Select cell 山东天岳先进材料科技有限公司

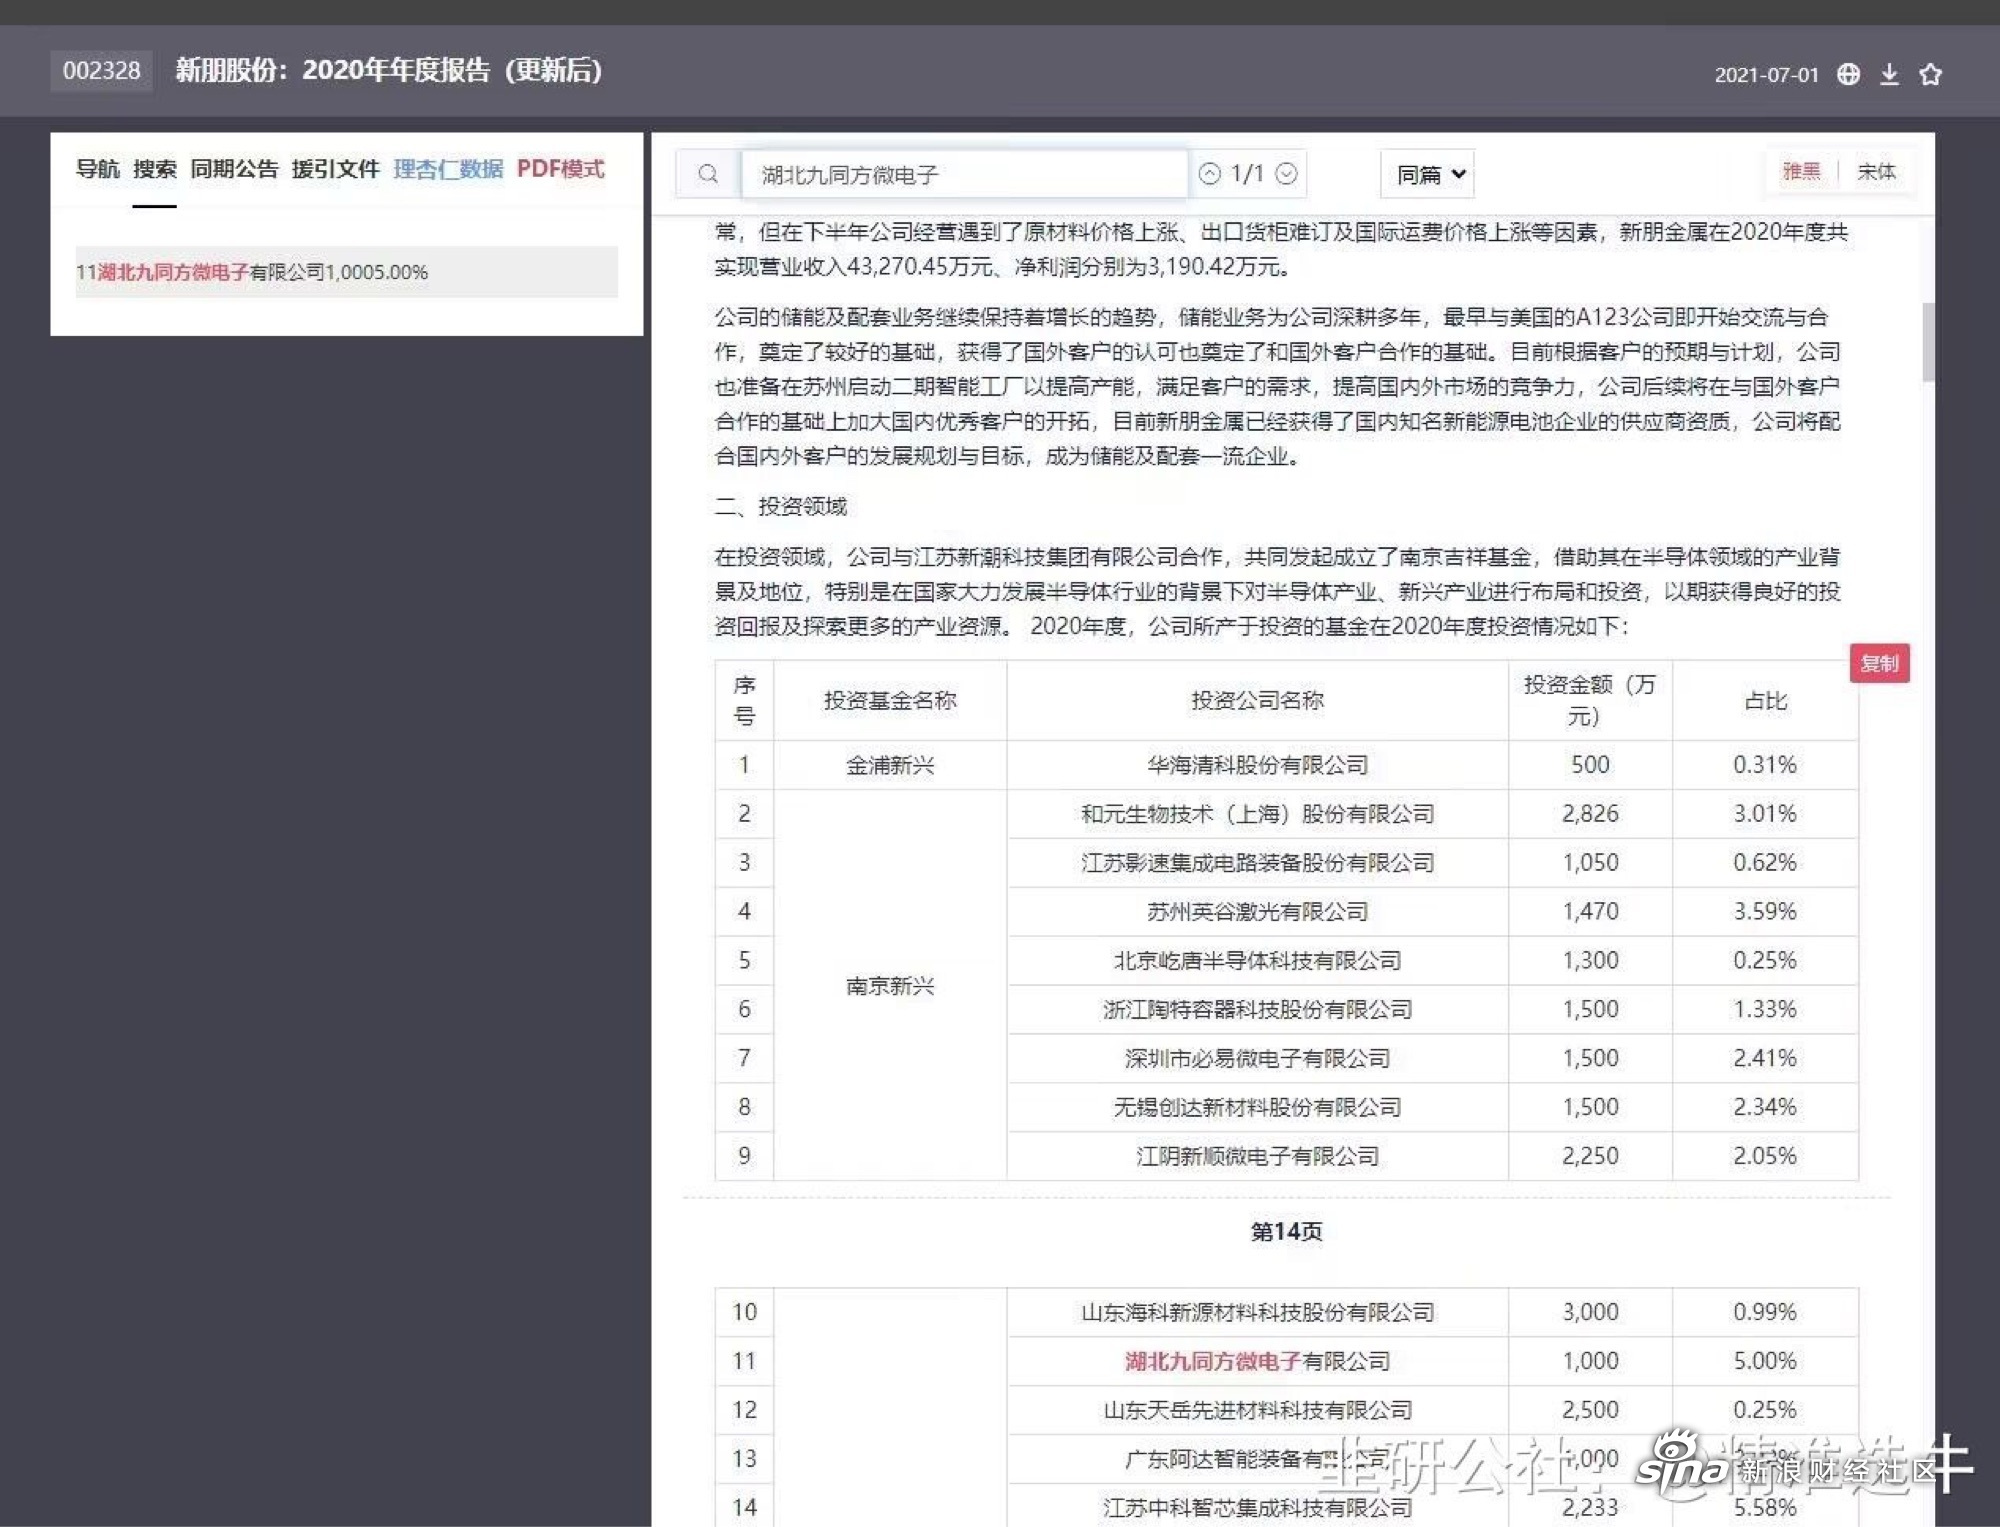[x=1257, y=1410]
